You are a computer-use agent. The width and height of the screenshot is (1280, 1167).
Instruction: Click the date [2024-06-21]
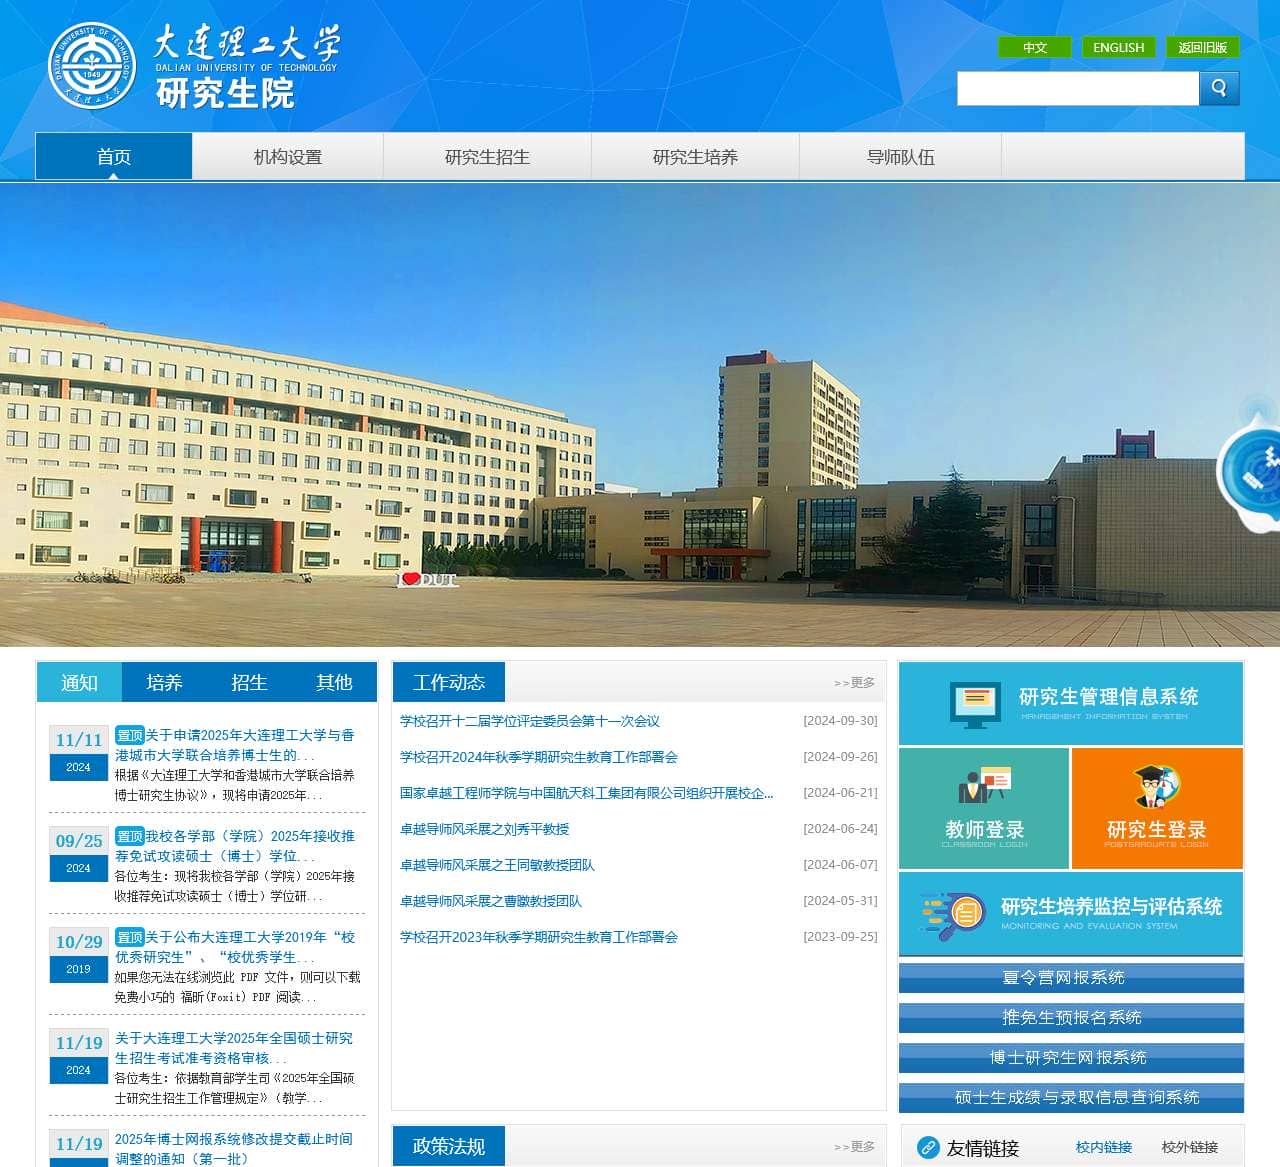tap(840, 793)
